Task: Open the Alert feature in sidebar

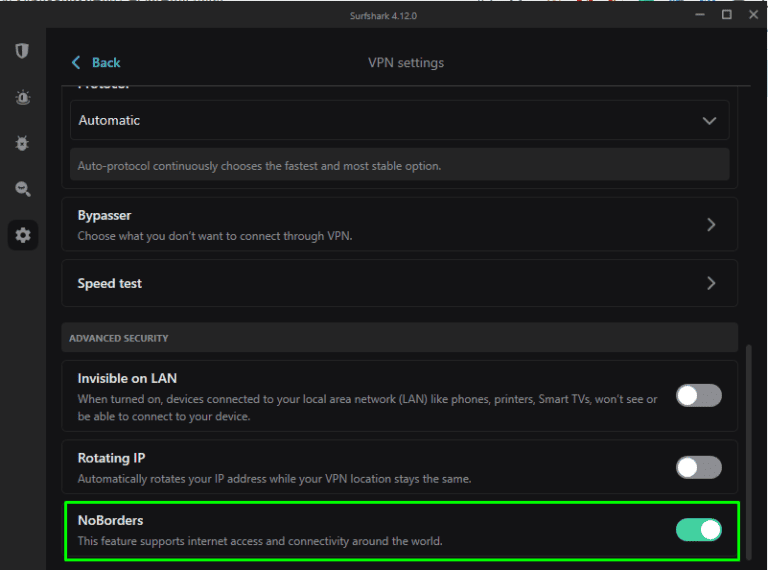Action: pos(22,97)
